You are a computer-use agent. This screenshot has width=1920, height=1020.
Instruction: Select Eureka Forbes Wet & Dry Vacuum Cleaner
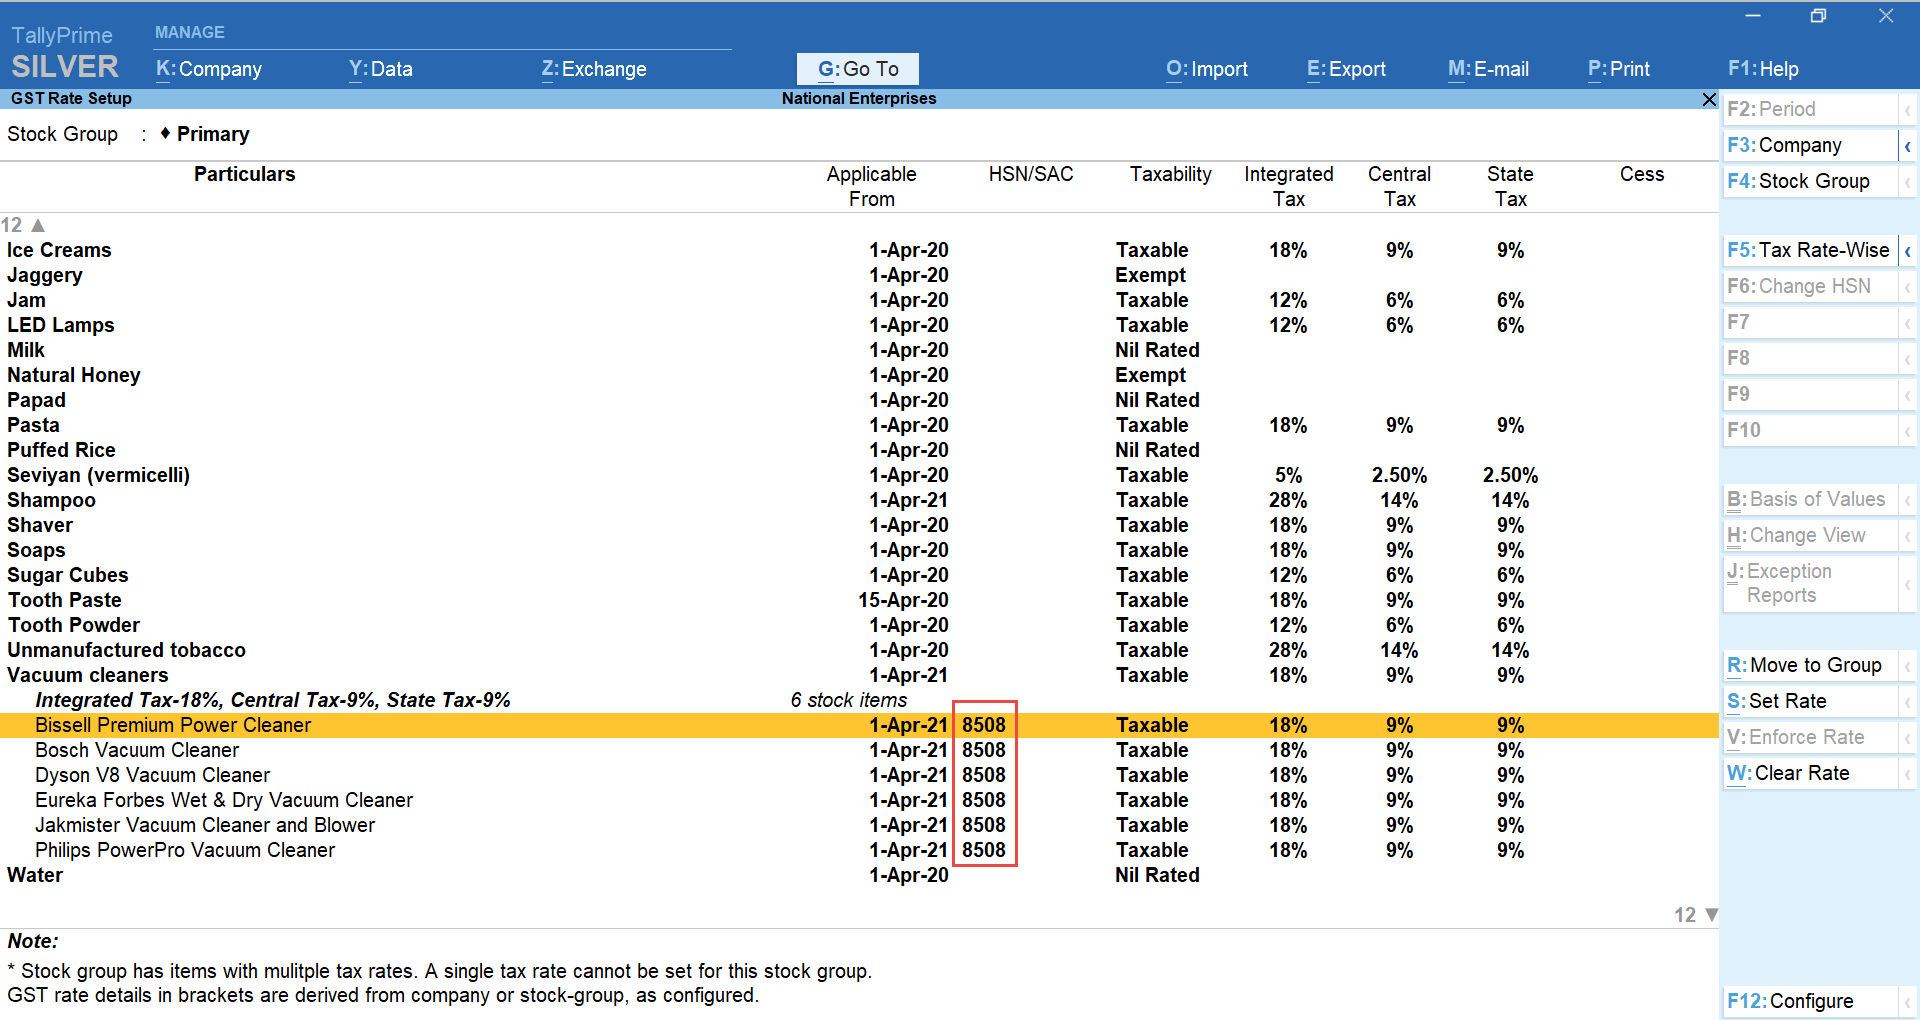(x=859, y=800)
